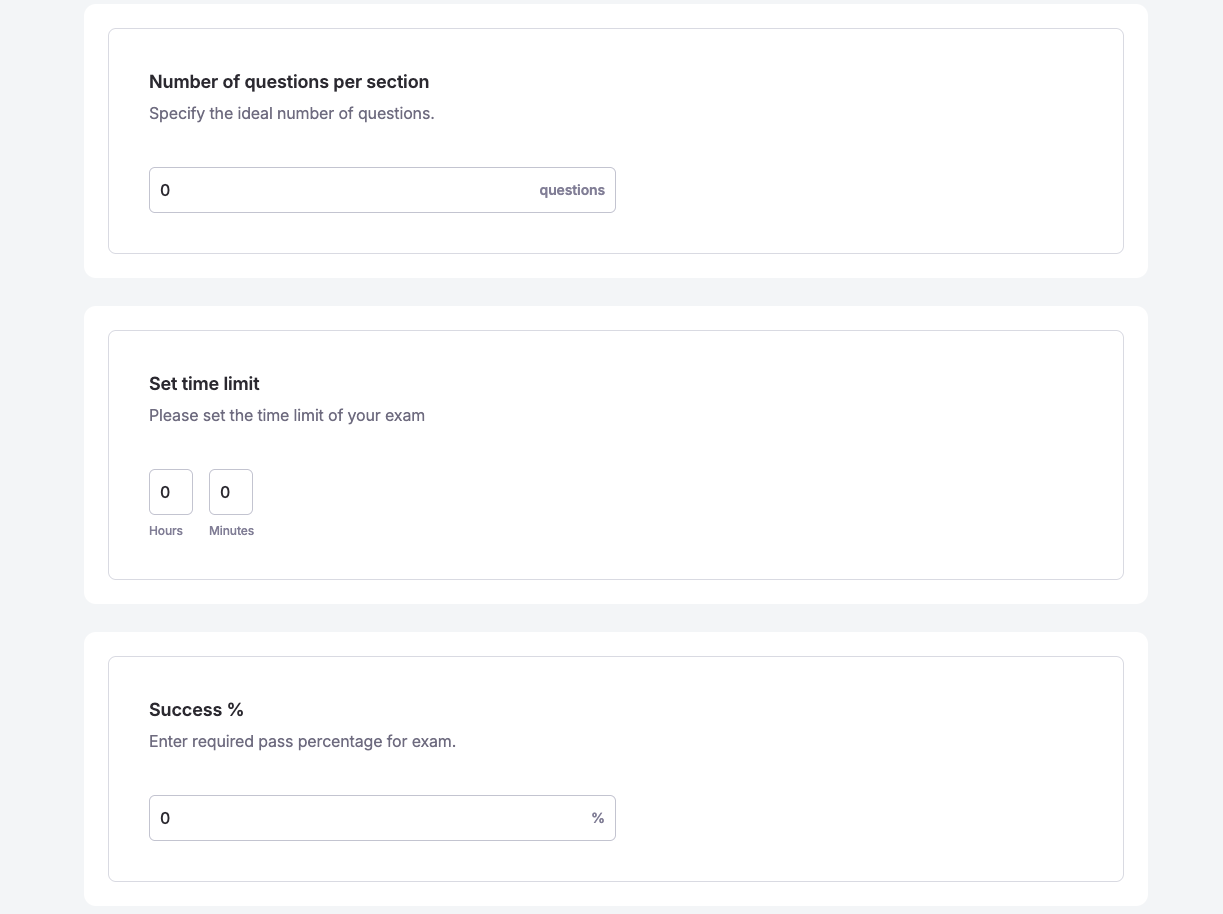Click the Hours label under the box
Image resolution: width=1223 pixels, height=914 pixels.
[166, 531]
